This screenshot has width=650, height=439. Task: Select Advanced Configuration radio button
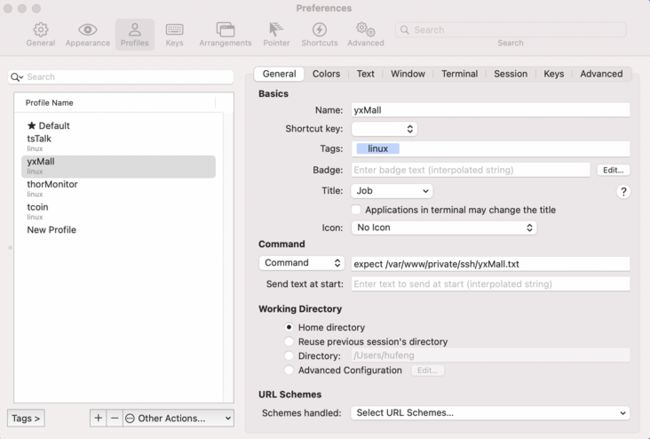[289, 370]
